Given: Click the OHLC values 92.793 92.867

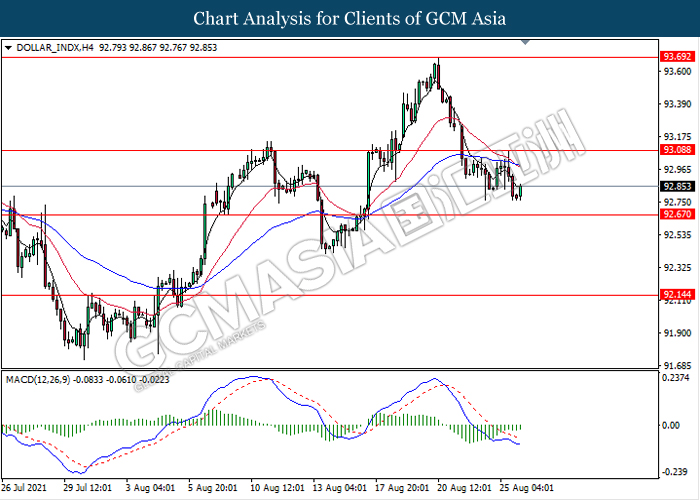Looking at the screenshot, I should coord(128,47).
